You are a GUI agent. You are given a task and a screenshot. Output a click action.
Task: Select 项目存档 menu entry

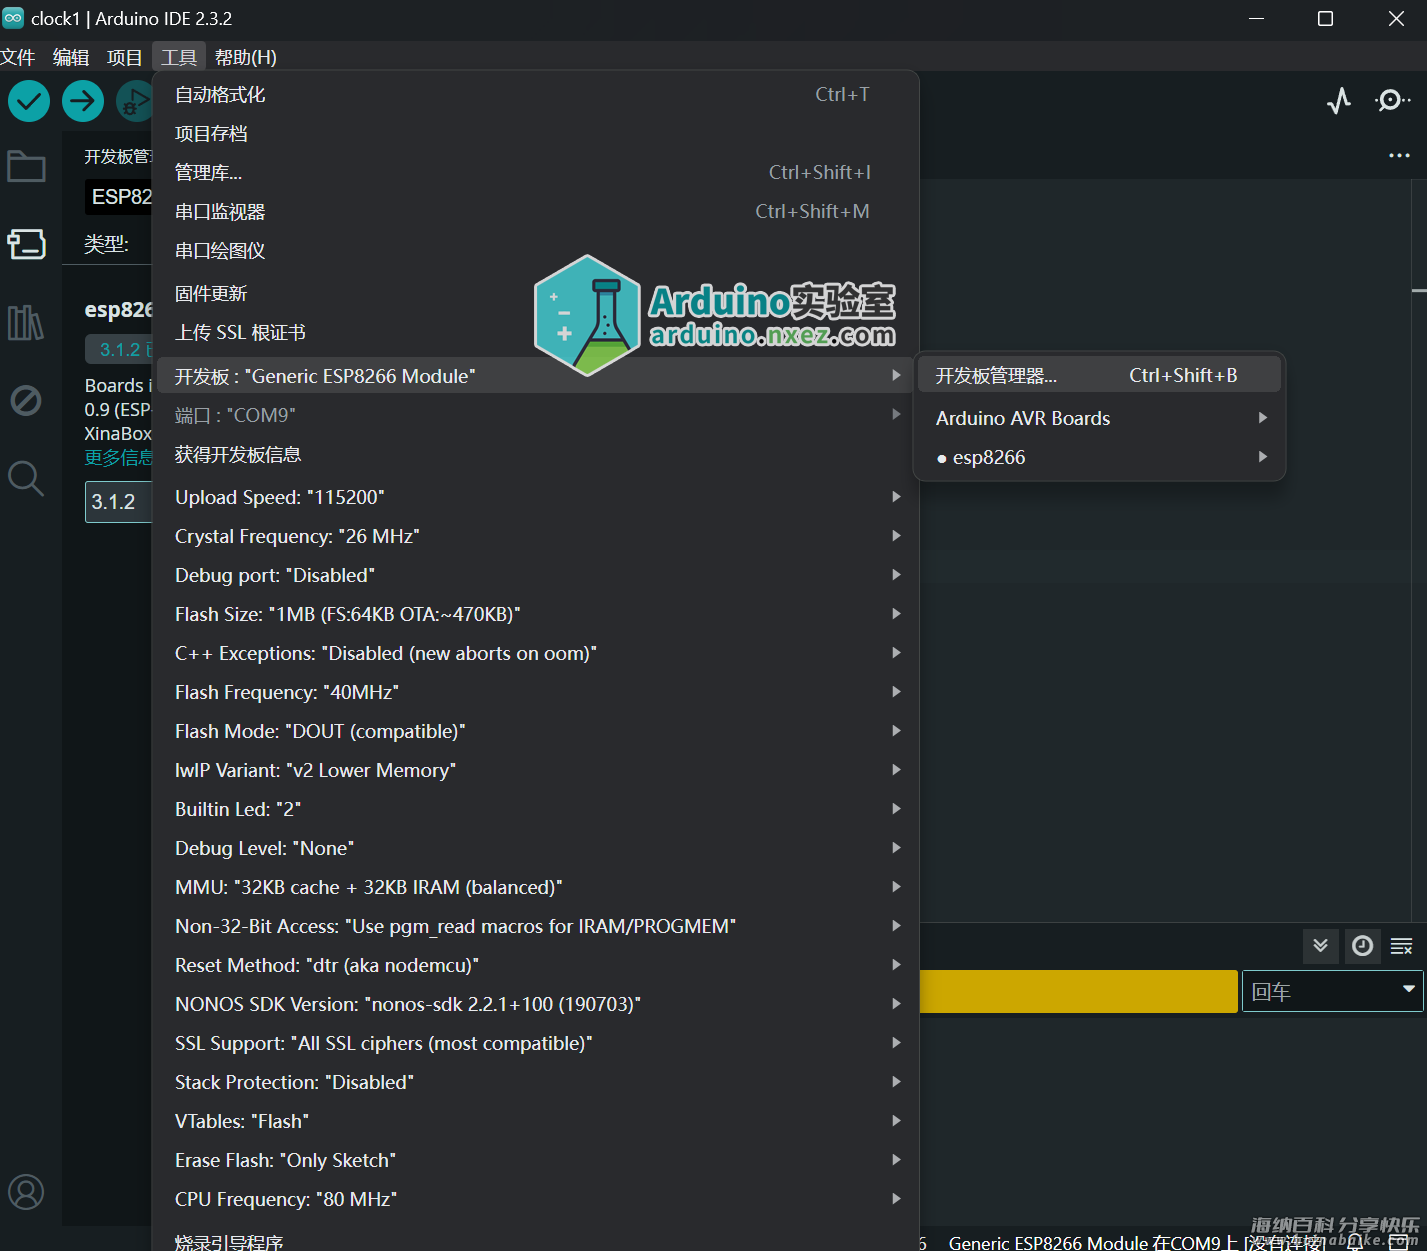click(535, 134)
